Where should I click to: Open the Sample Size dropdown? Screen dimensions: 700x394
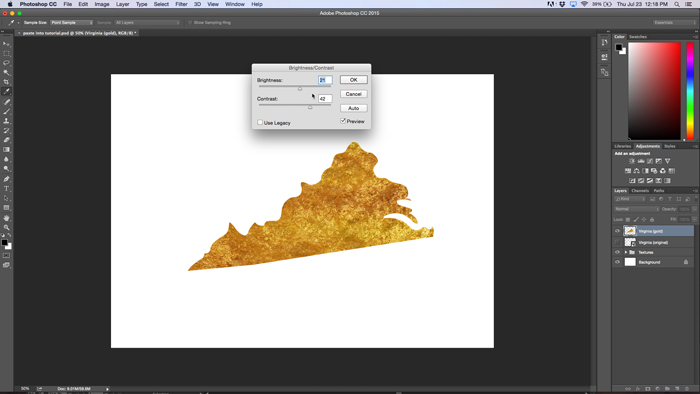[71, 22]
